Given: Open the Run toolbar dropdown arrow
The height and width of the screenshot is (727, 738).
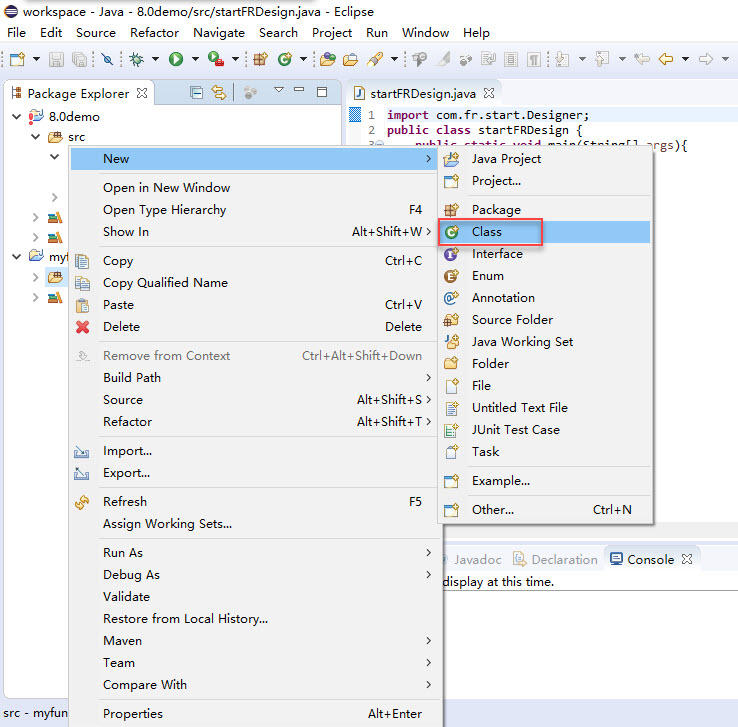Looking at the screenshot, I should (193, 60).
